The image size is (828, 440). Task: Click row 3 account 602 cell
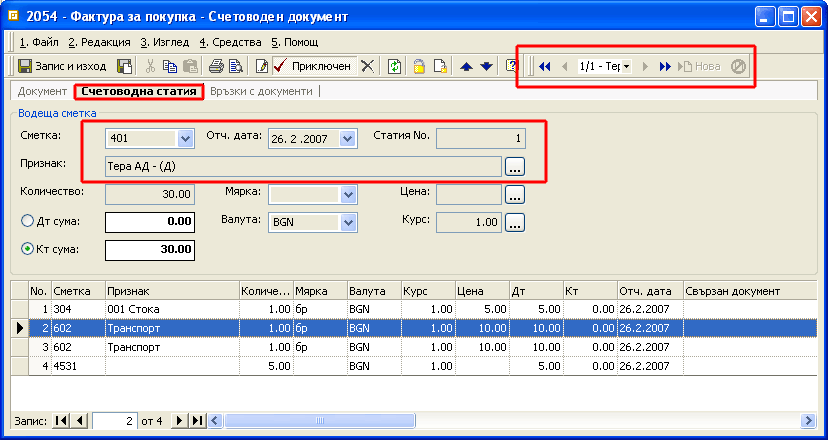point(78,347)
